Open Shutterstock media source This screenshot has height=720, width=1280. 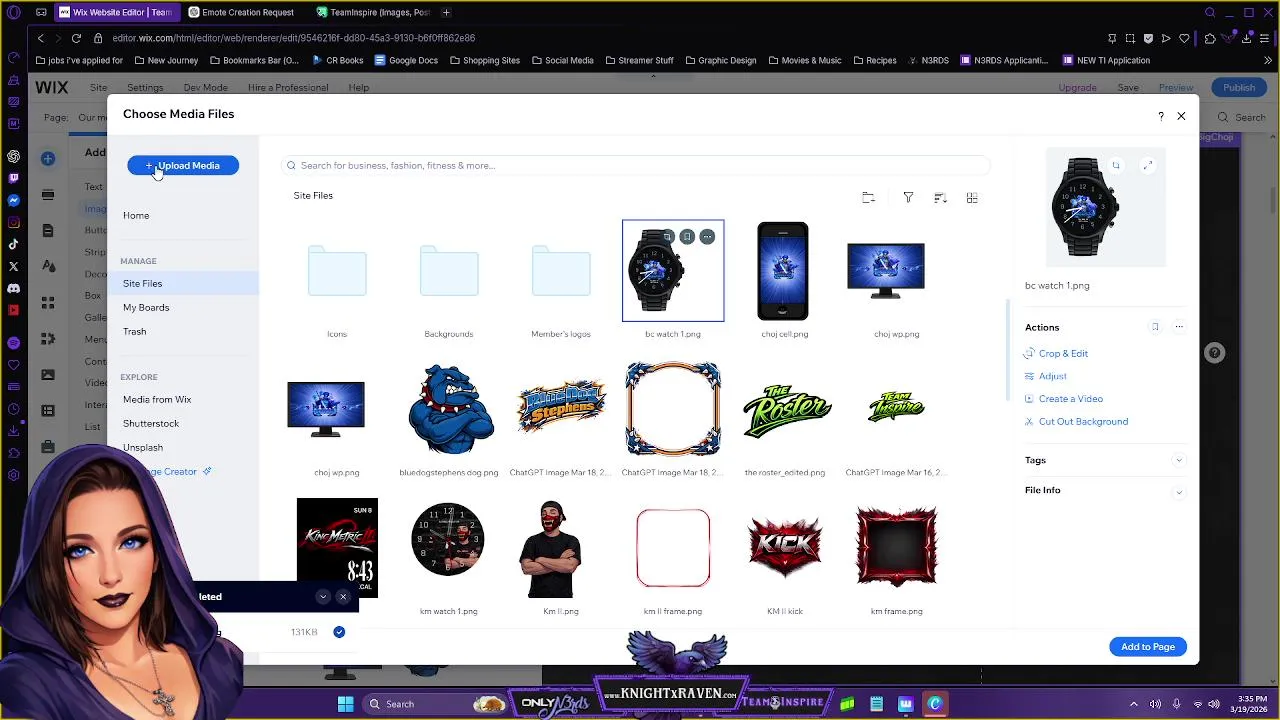coord(151,424)
